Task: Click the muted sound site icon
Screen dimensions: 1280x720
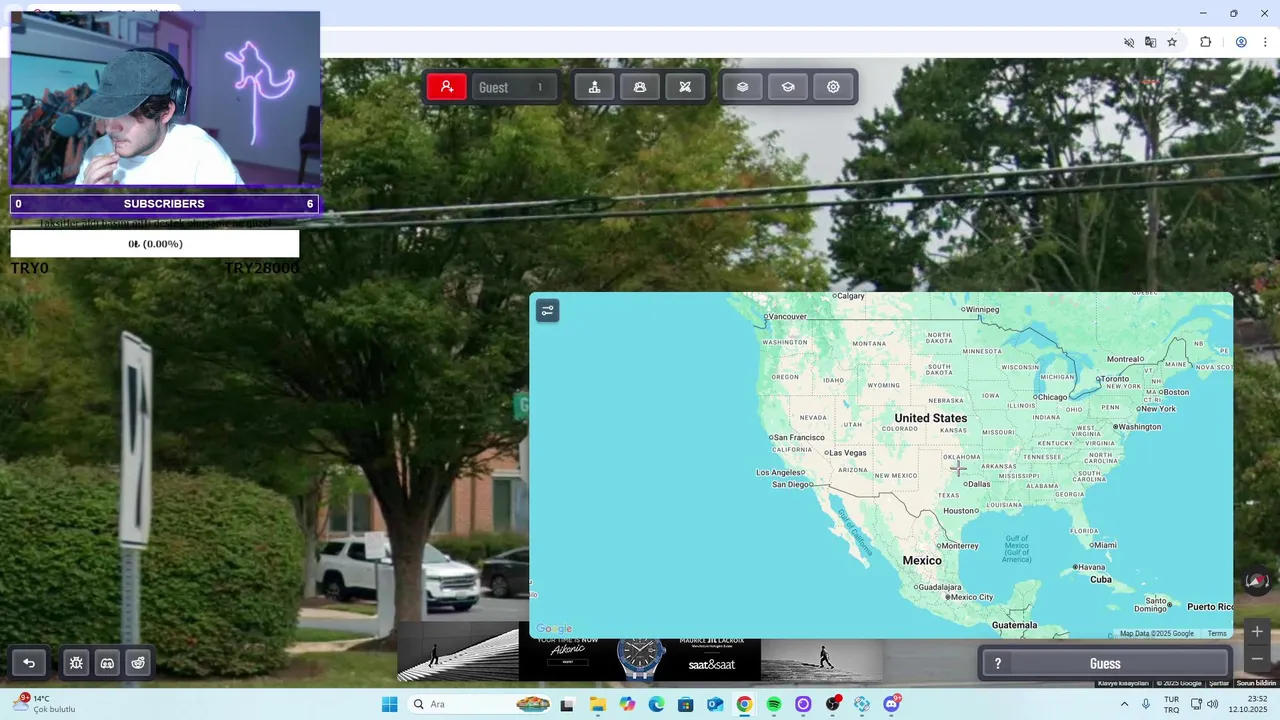Action: pos(1129,42)
